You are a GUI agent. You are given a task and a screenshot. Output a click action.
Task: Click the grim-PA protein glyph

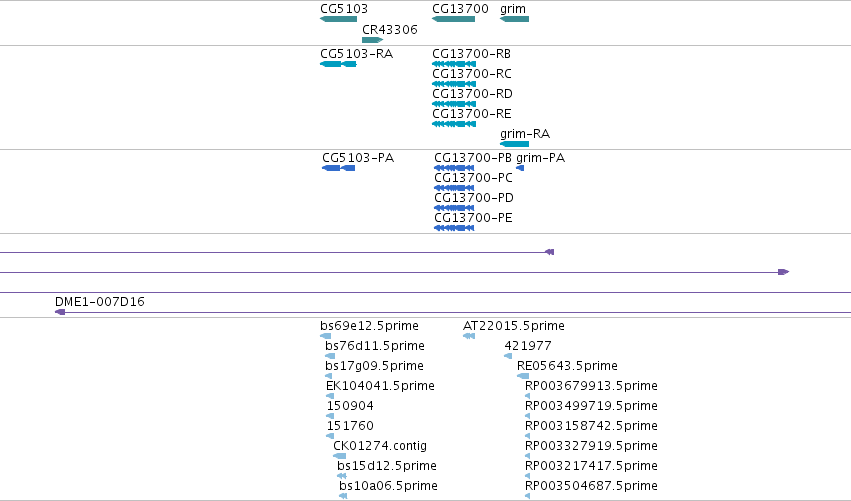tap(520, 168)
